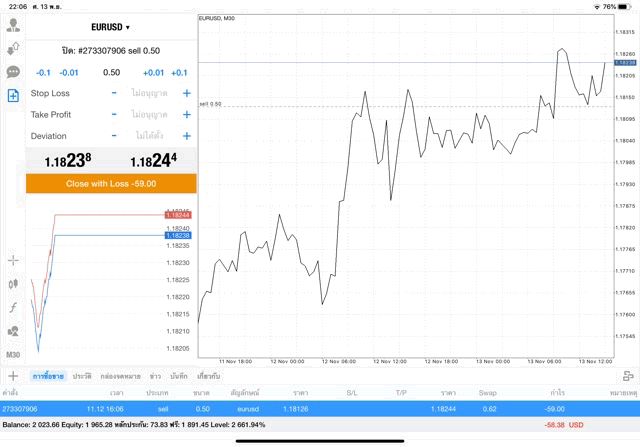Expand the EURUSD symbol dropdown
Viewport: 640px width, 447px height.
pos(110,27)
